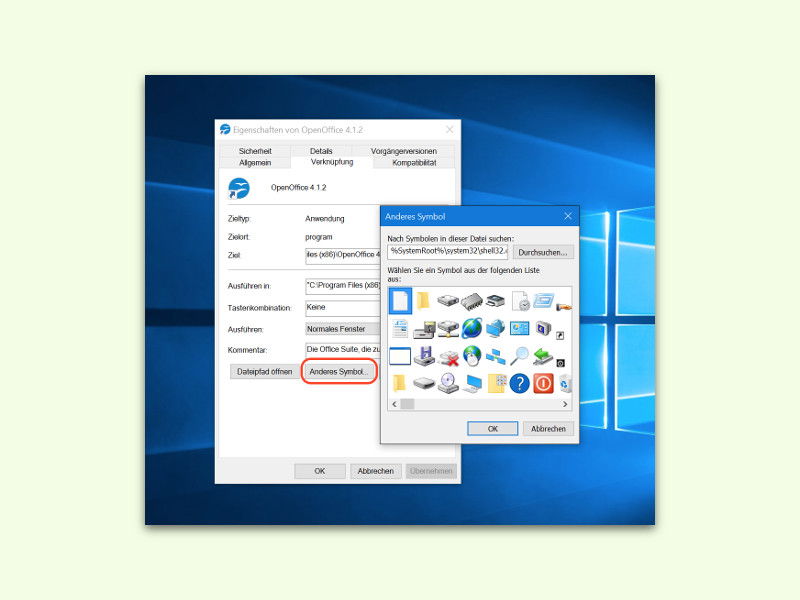Pick the folder with options grid icon
The width and height of the screenshot is (800, 600).
496,383
